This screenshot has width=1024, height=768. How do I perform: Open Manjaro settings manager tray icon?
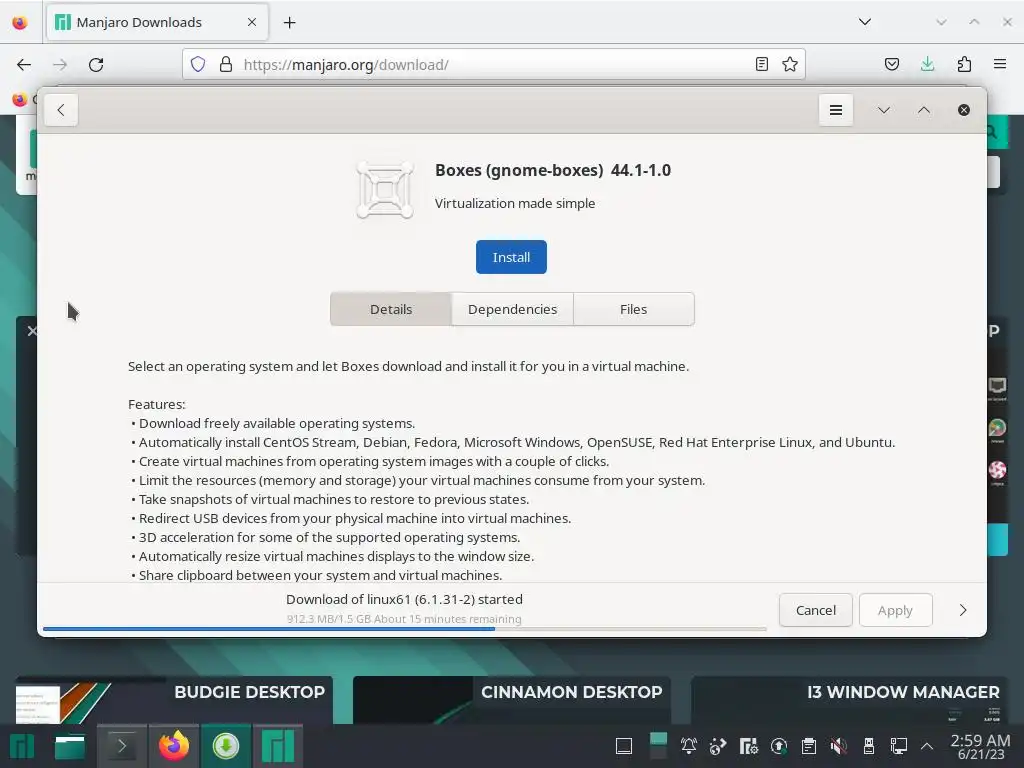tap(748, 746)
